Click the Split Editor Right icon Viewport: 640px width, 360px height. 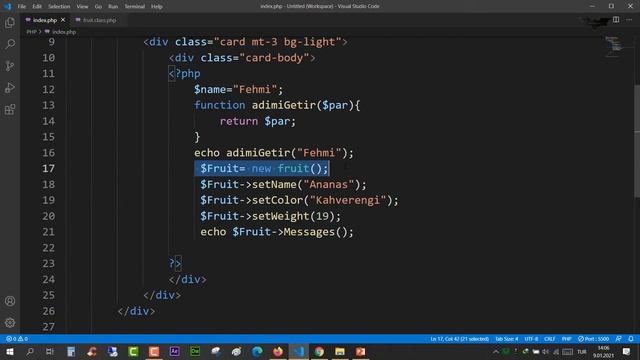coord(616,20)
